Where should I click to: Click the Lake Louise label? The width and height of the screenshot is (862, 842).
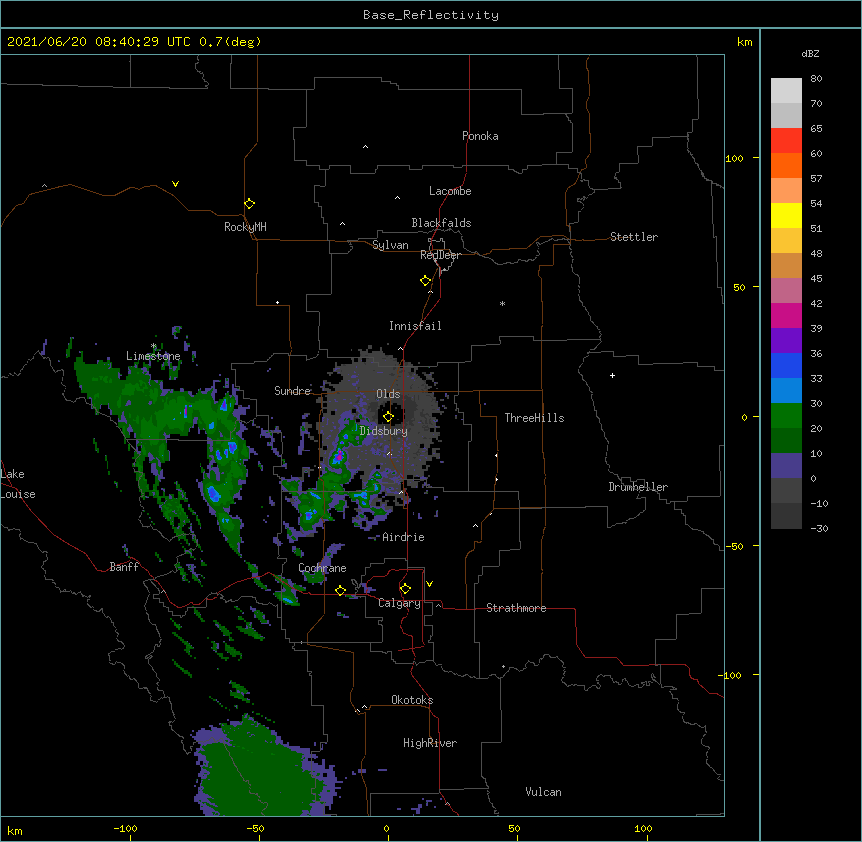[x=18, y=484]
